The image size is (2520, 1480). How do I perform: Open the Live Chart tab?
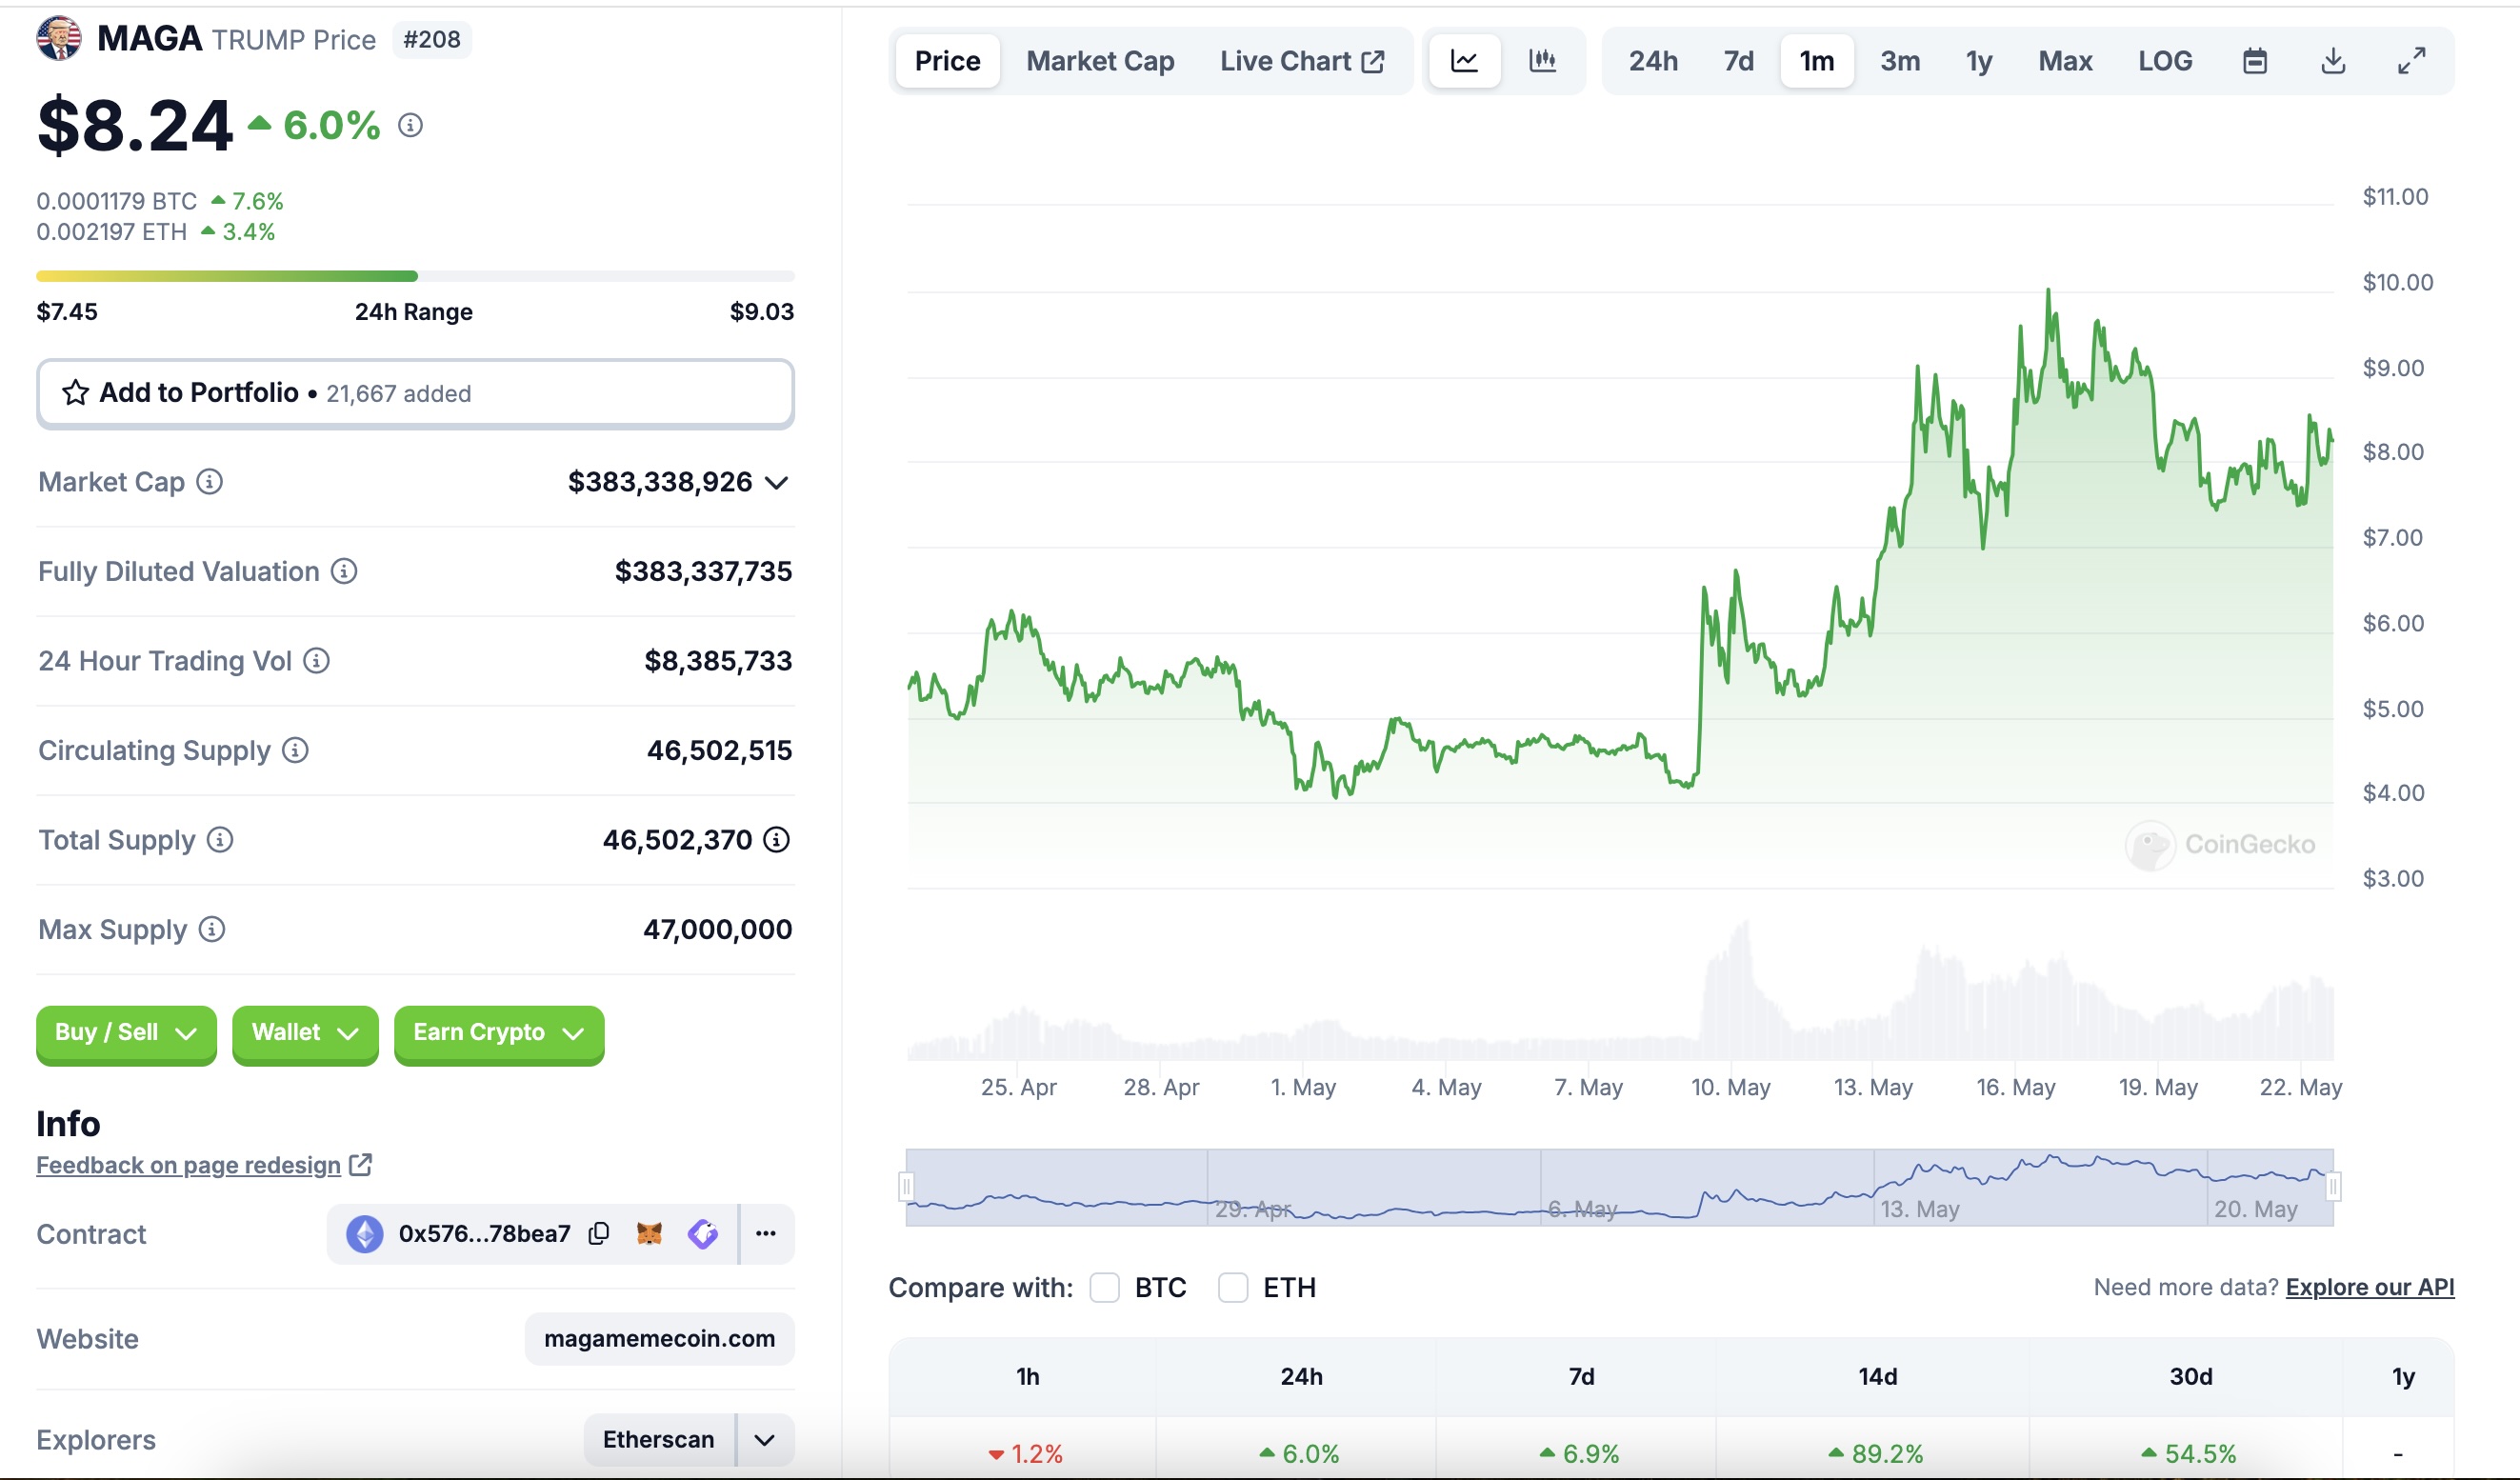[1302, 61]
